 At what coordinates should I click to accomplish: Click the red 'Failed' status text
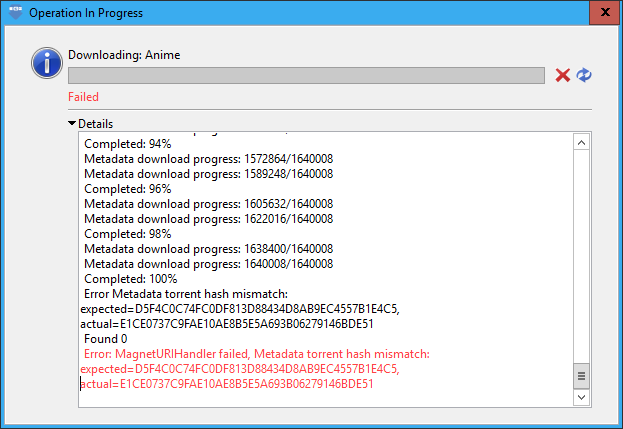point(83,97)
